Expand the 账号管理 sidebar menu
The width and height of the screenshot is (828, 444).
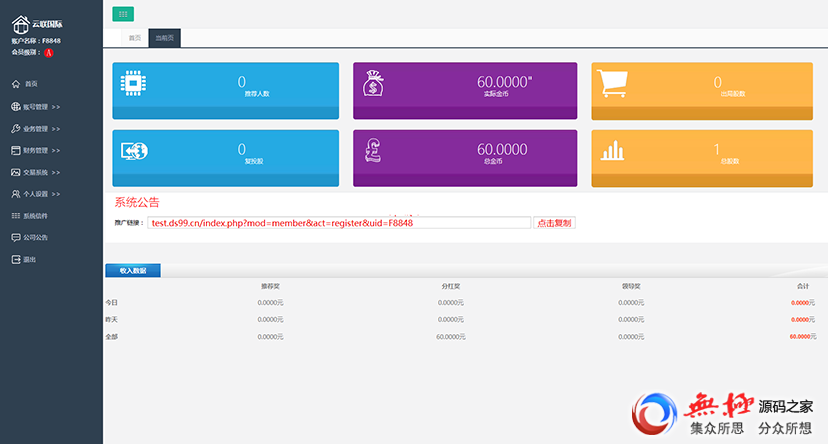tap(40, 106)
